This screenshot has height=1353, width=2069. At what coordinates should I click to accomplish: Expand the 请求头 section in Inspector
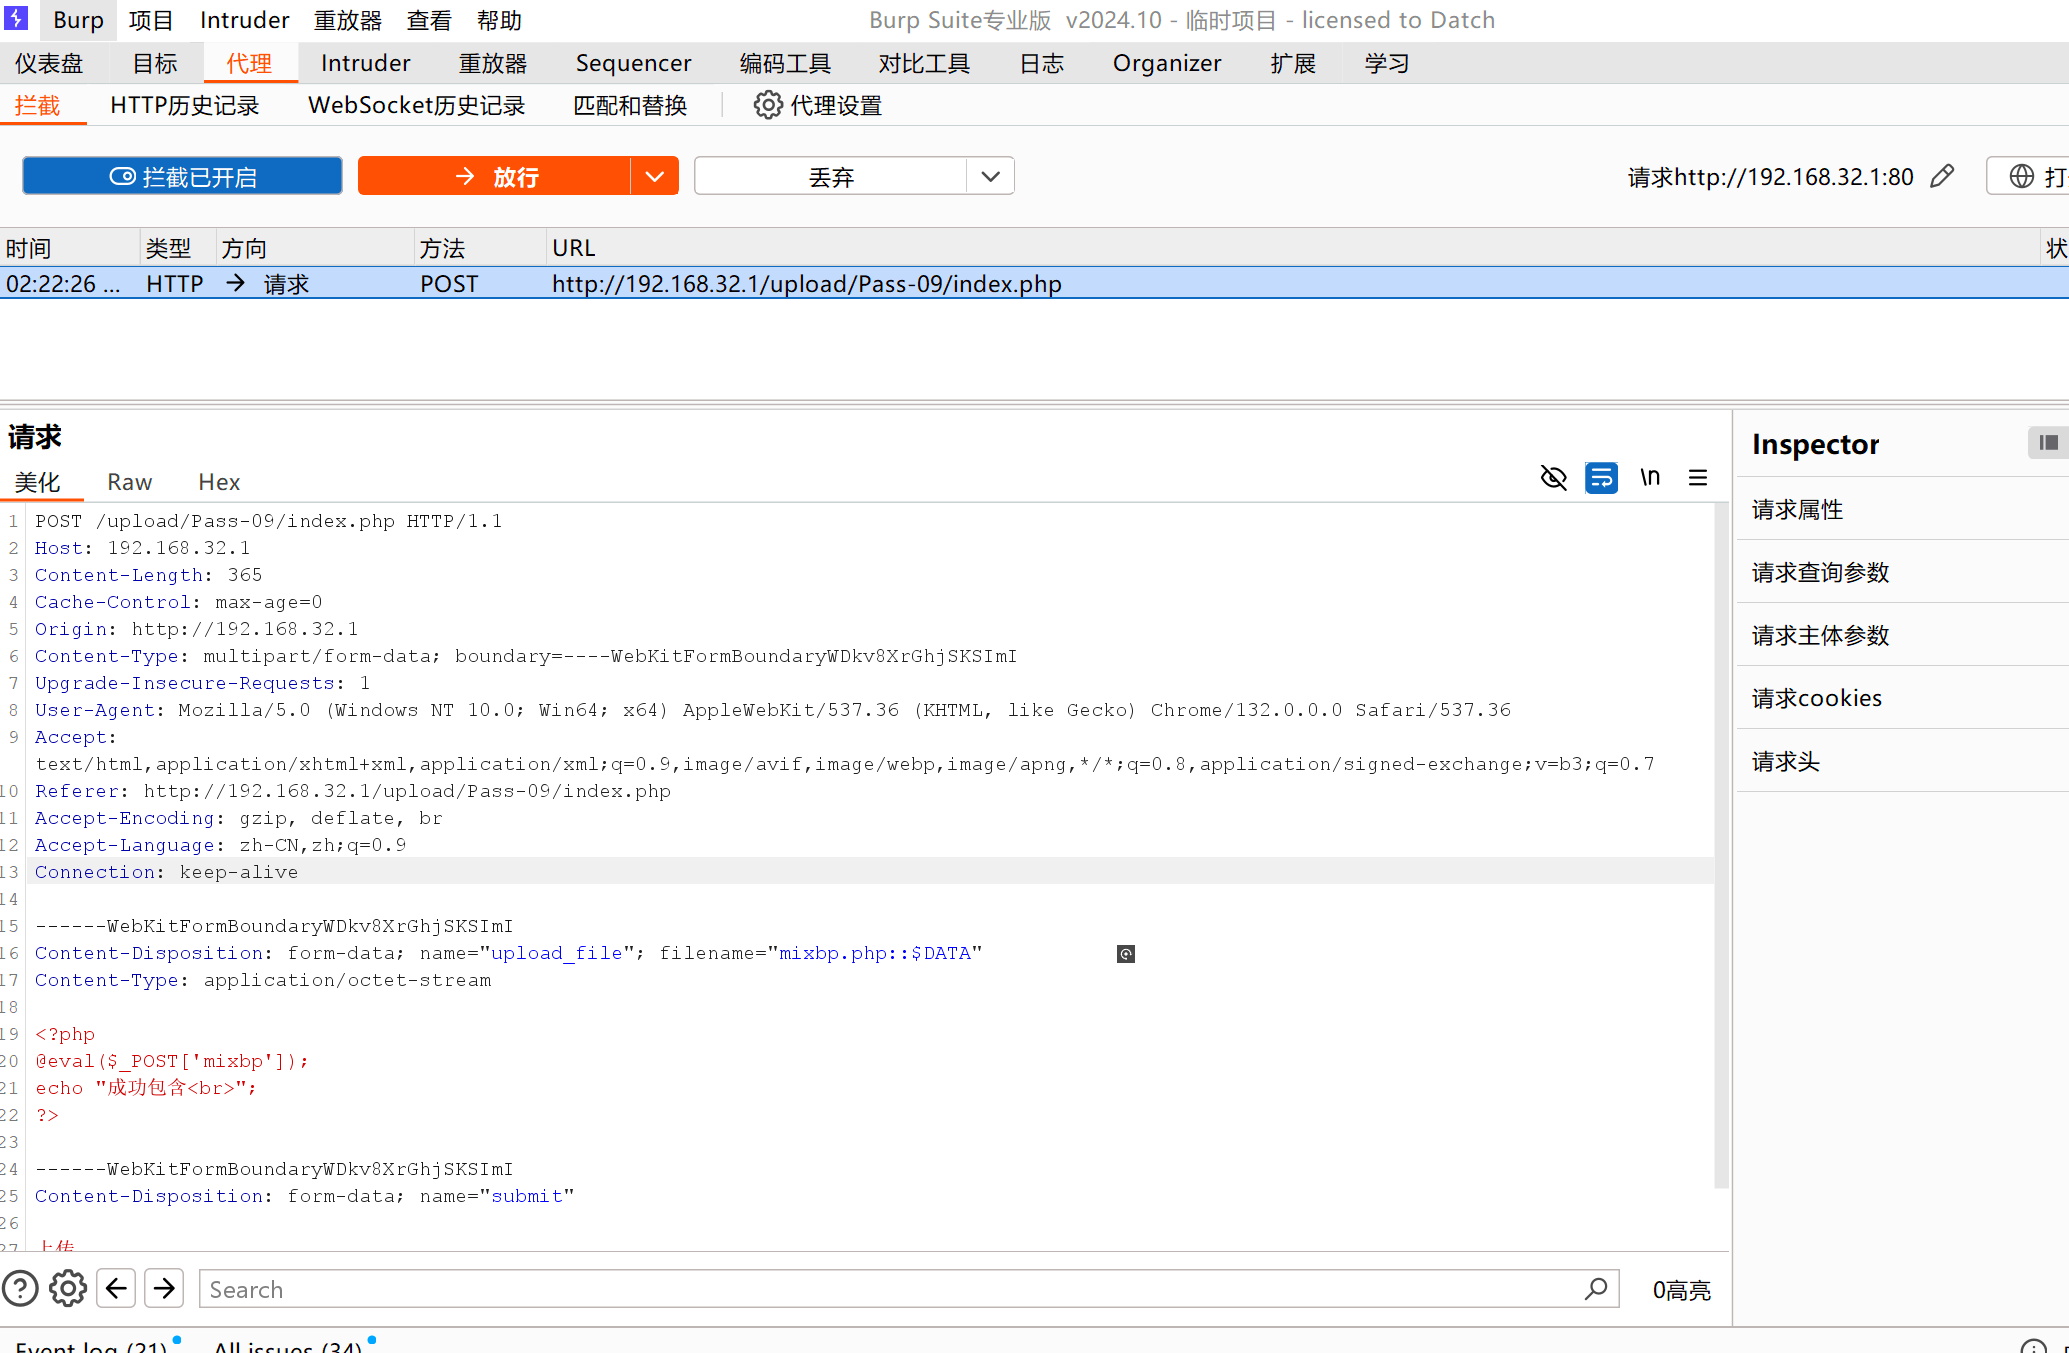click(1786, 761)
